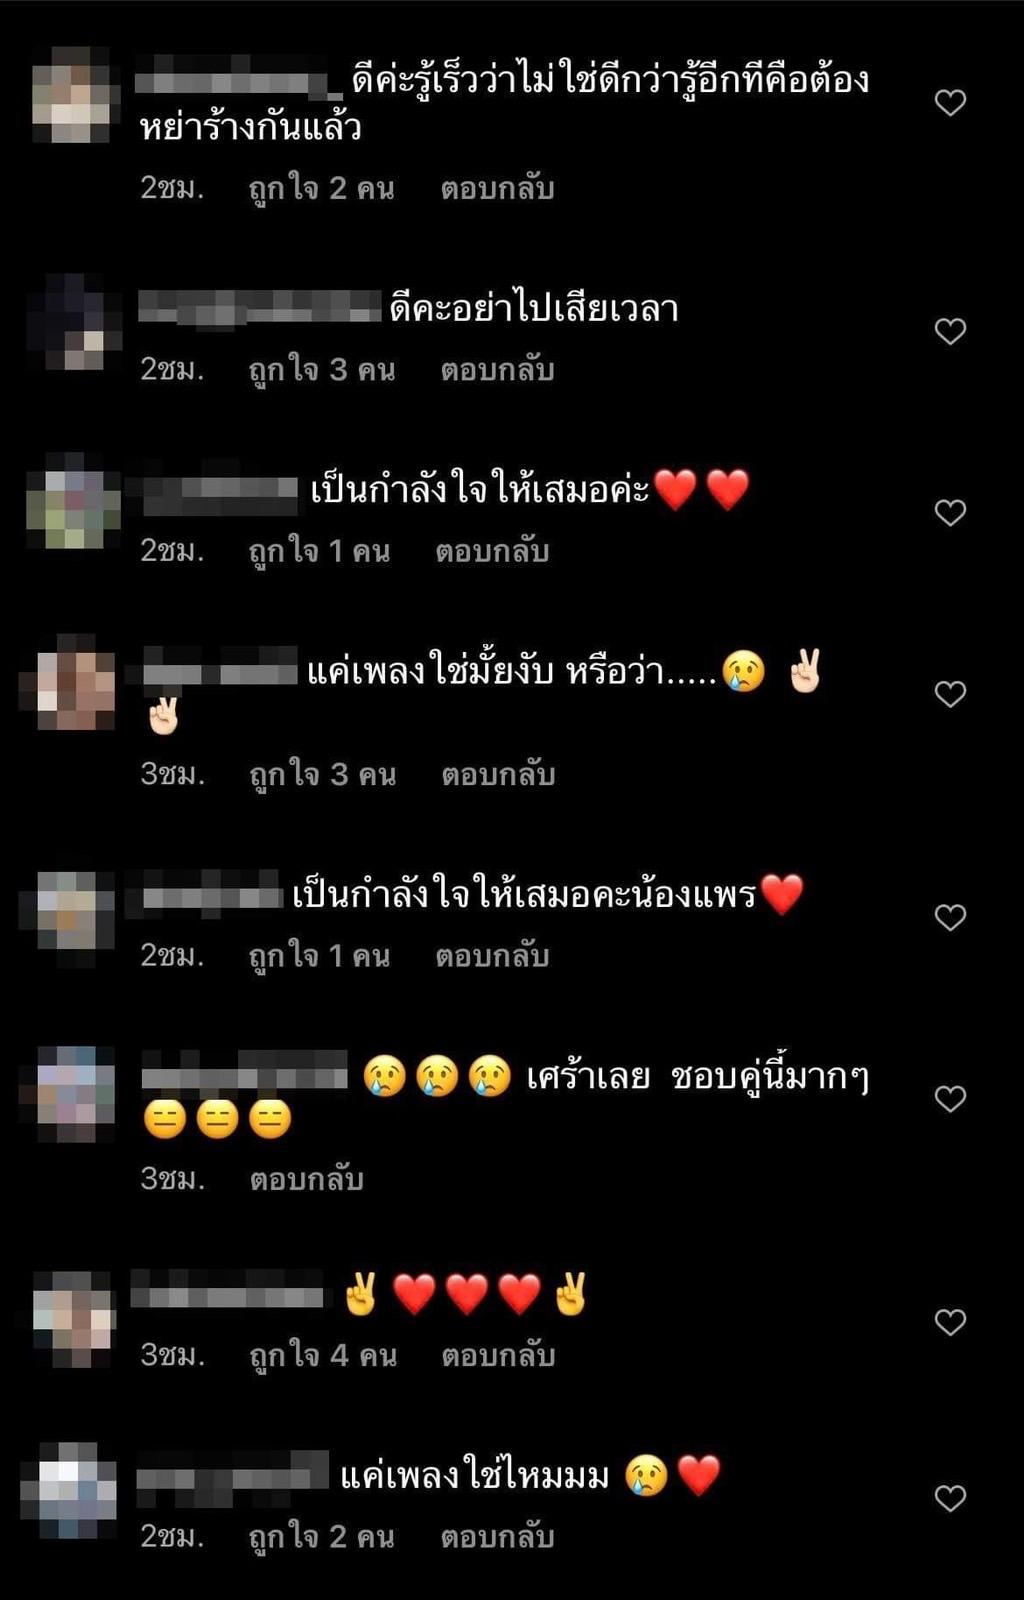Screen dimensions: 1024x1600
Task: Like the comment about 'หย่าร้างกันแล้ว'
Action: click(x=950, y=102)
